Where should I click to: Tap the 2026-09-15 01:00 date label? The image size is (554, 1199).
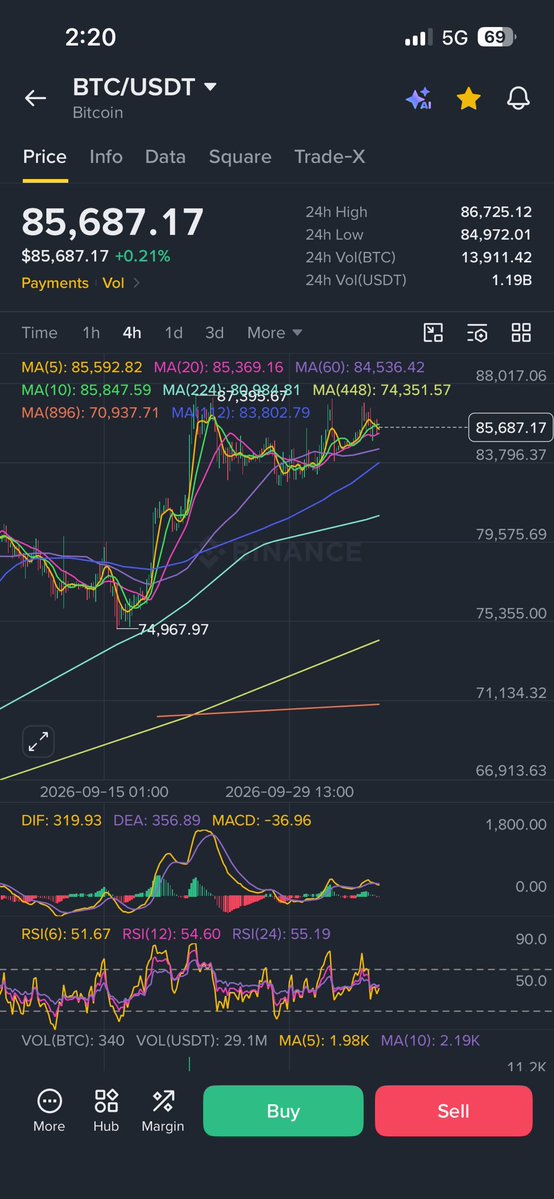[104, 792]
